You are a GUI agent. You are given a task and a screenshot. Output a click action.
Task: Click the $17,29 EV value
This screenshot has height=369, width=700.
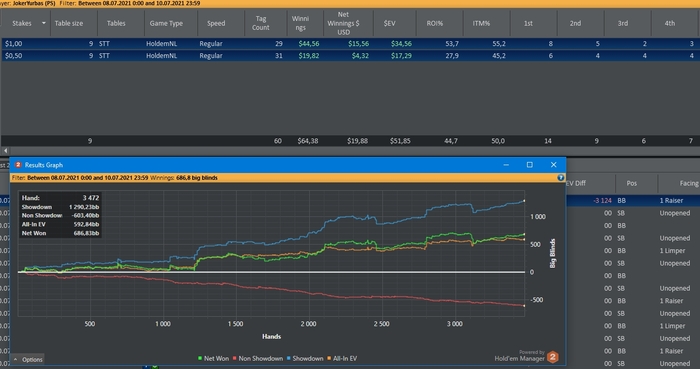point(401,56)
